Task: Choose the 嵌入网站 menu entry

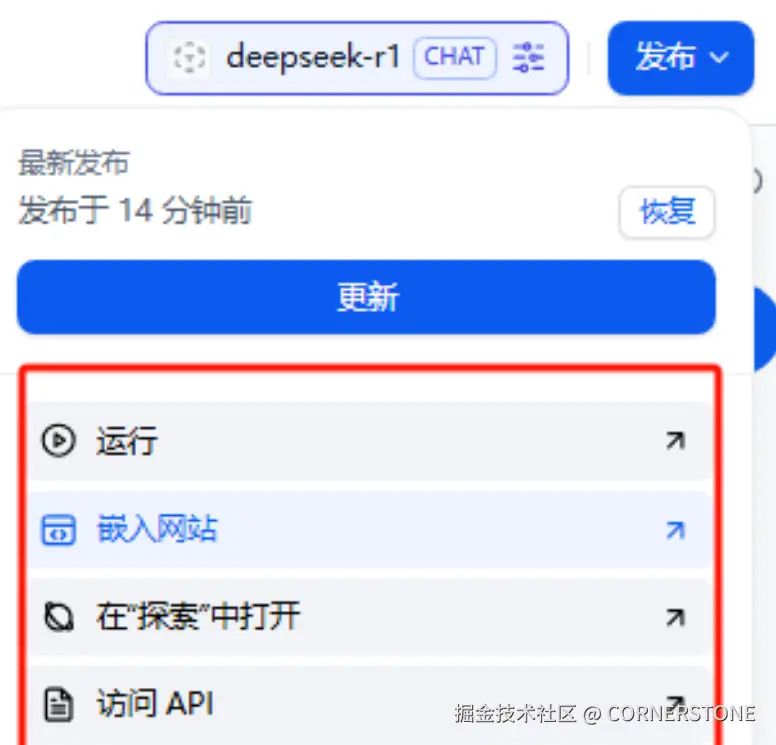Action: [x=370, y=530]
